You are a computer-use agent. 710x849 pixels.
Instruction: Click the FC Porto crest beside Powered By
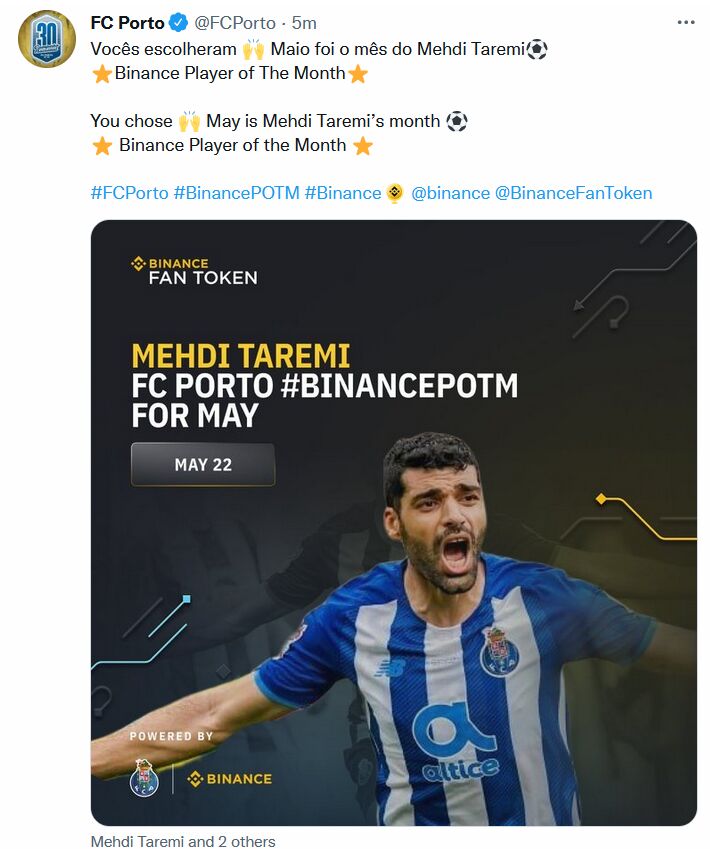click(x=144, y=778)
